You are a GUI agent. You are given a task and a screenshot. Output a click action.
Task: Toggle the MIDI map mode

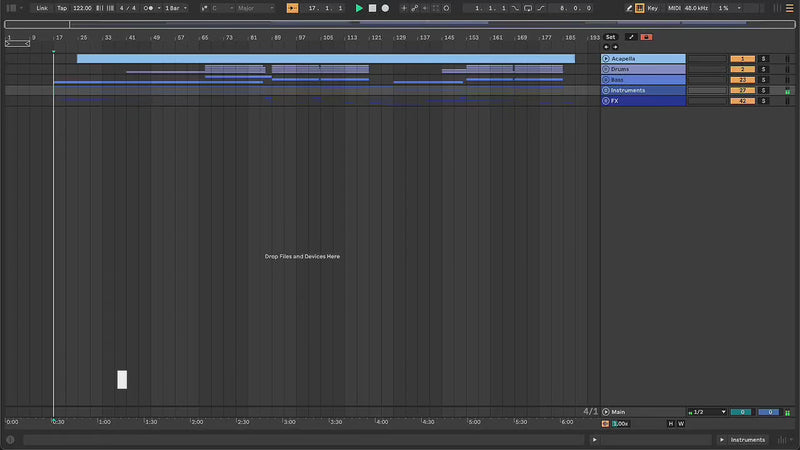(674, 8)
